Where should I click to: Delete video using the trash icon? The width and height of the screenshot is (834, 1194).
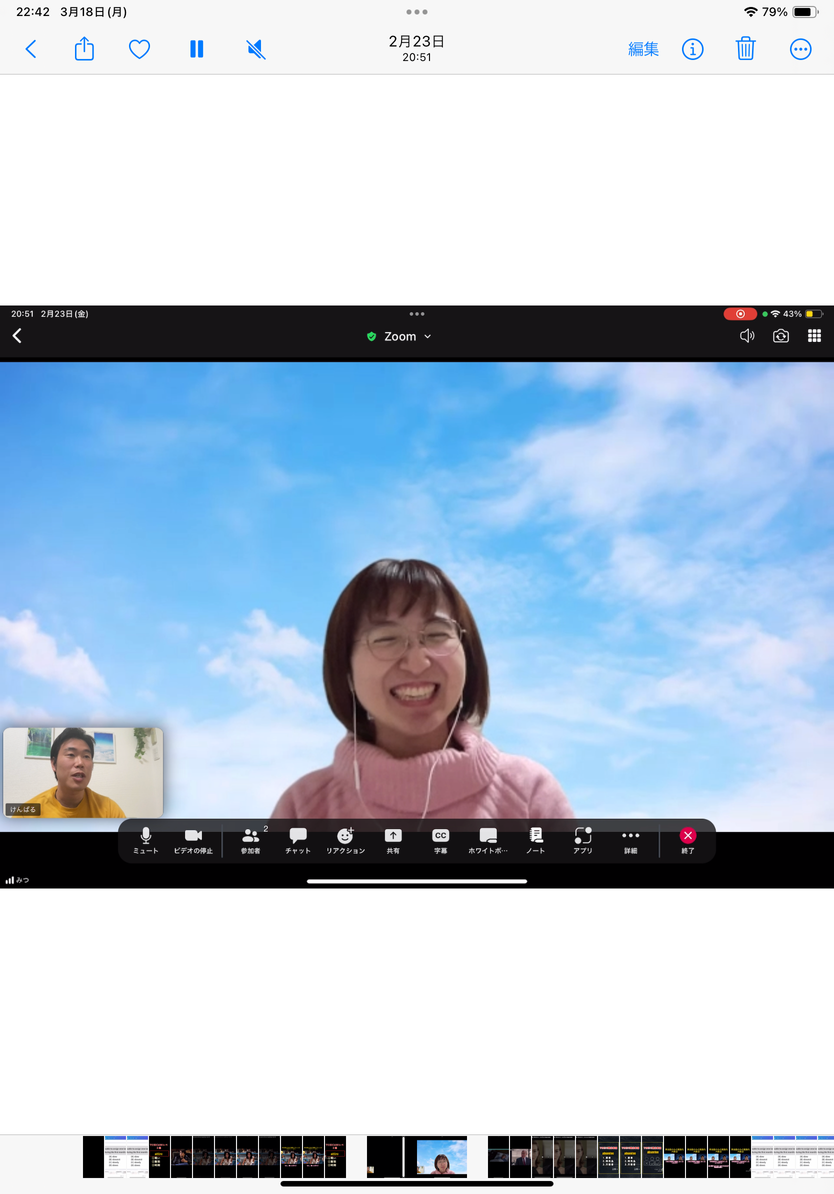pos(745,49)
